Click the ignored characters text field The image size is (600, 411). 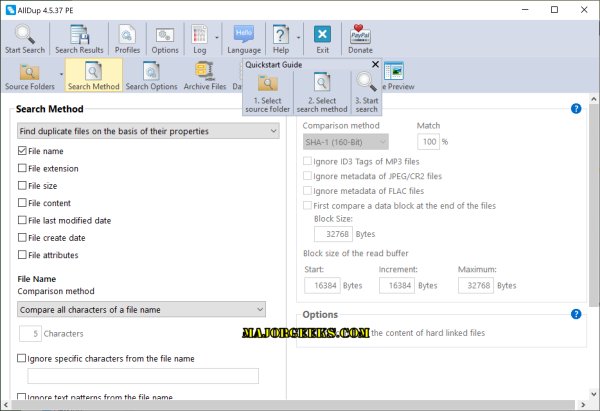point(143,376)
